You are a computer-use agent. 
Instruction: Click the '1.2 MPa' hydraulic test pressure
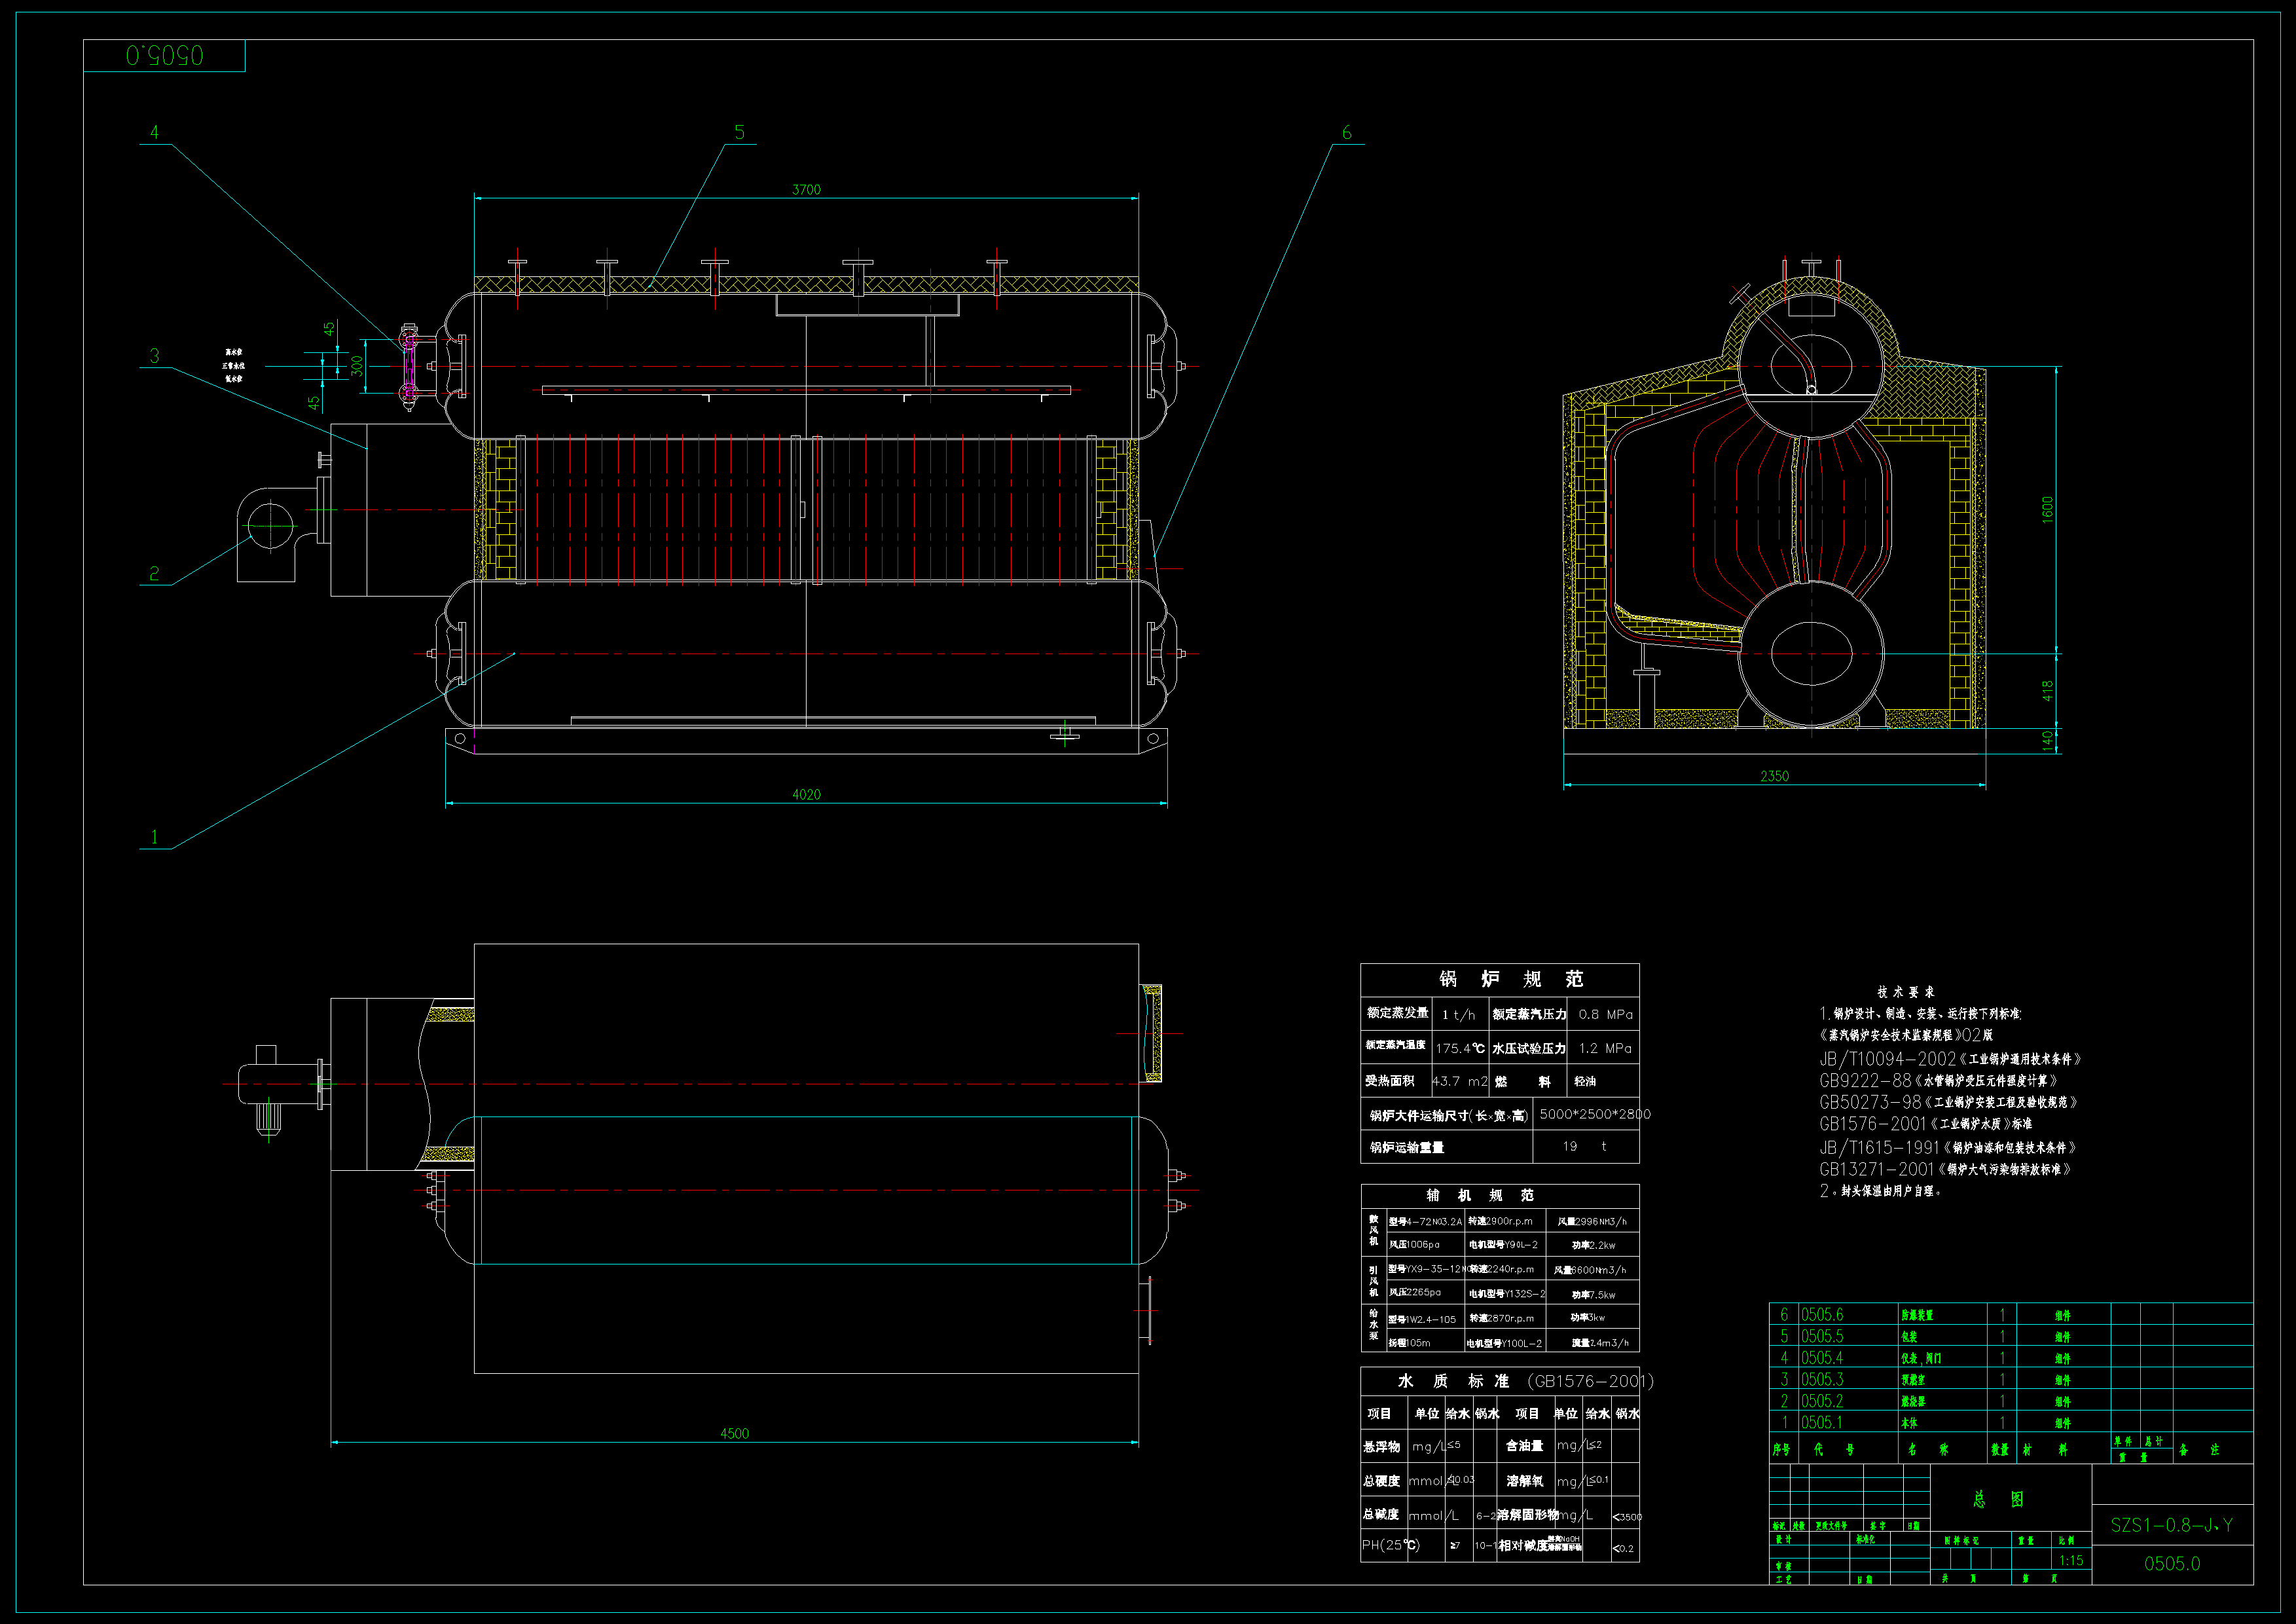coord(1605,1048)
